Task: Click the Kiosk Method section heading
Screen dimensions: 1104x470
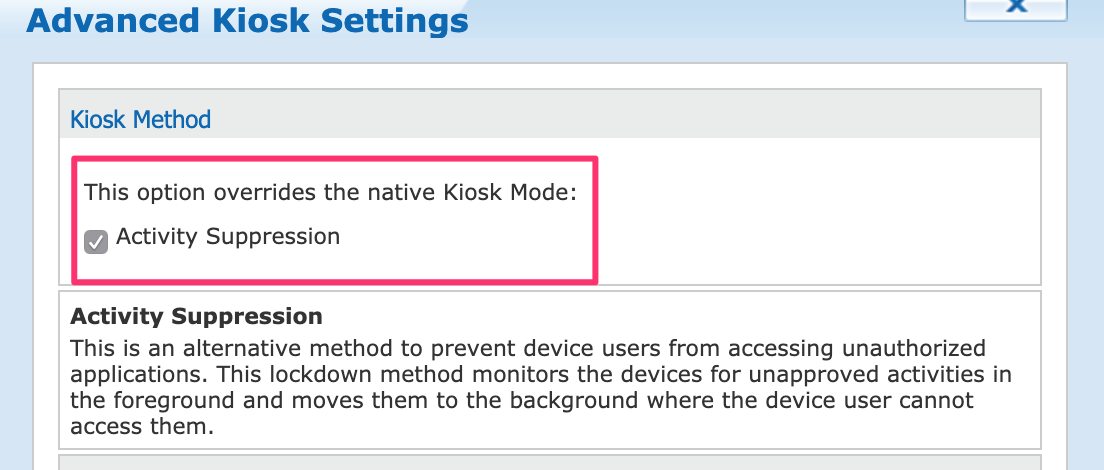Action: 140,120
